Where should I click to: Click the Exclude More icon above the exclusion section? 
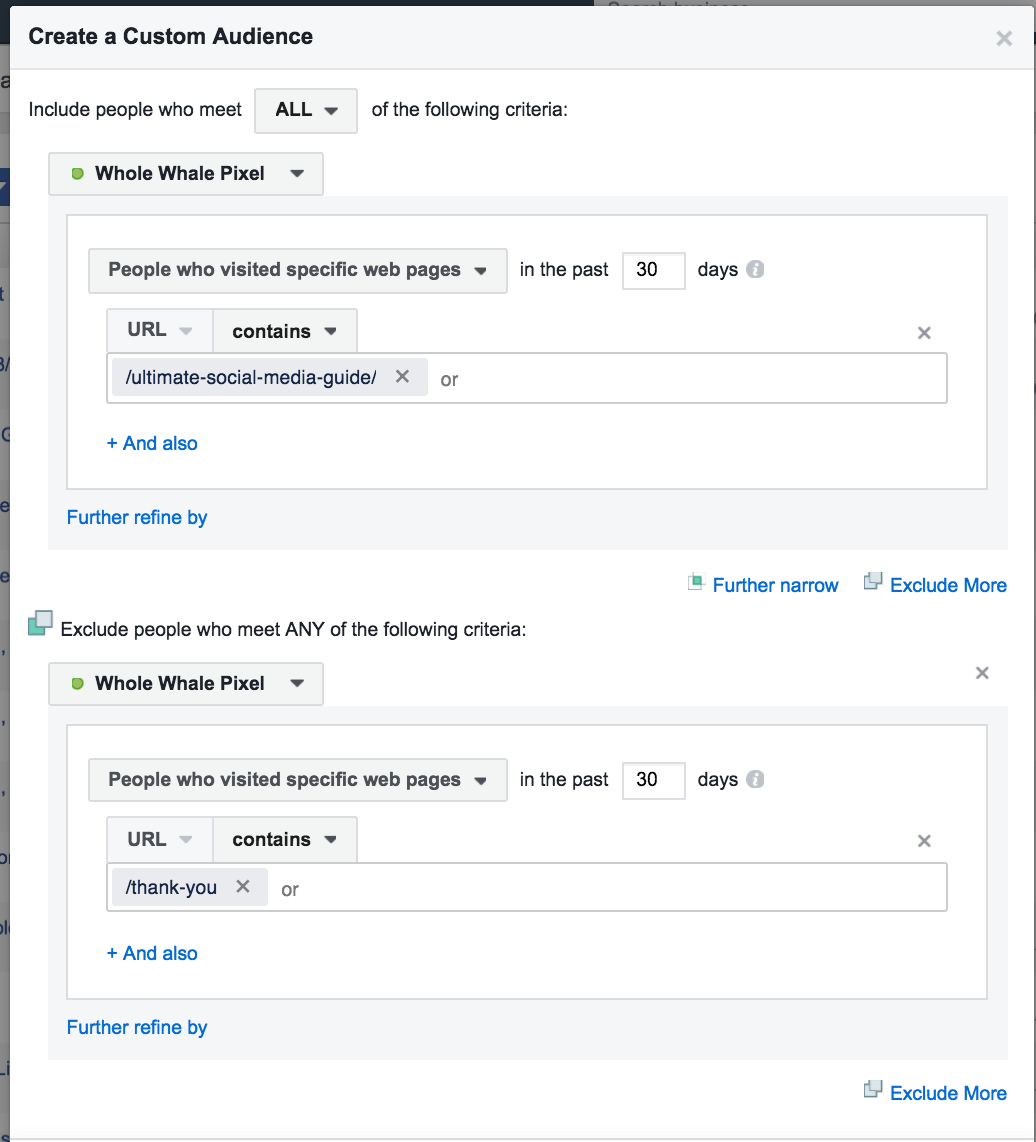pos(873,582)
